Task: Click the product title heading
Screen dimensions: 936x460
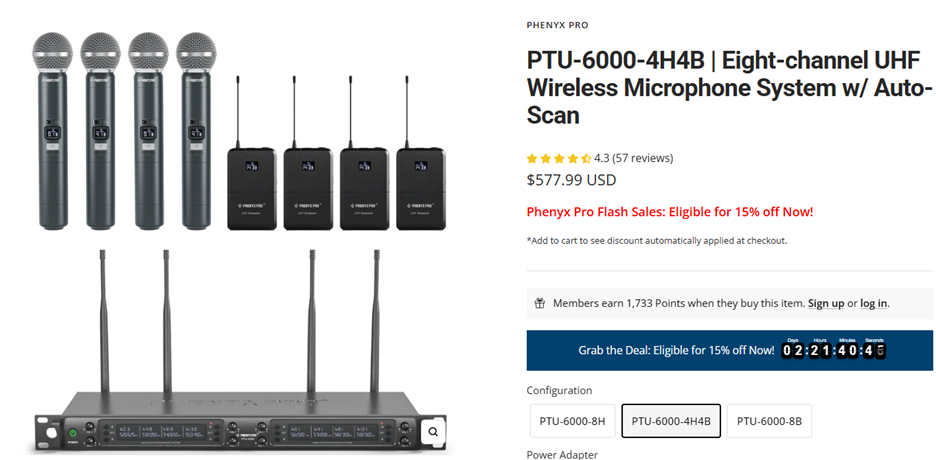Action: pyautogui.click(x=729, y=87)
